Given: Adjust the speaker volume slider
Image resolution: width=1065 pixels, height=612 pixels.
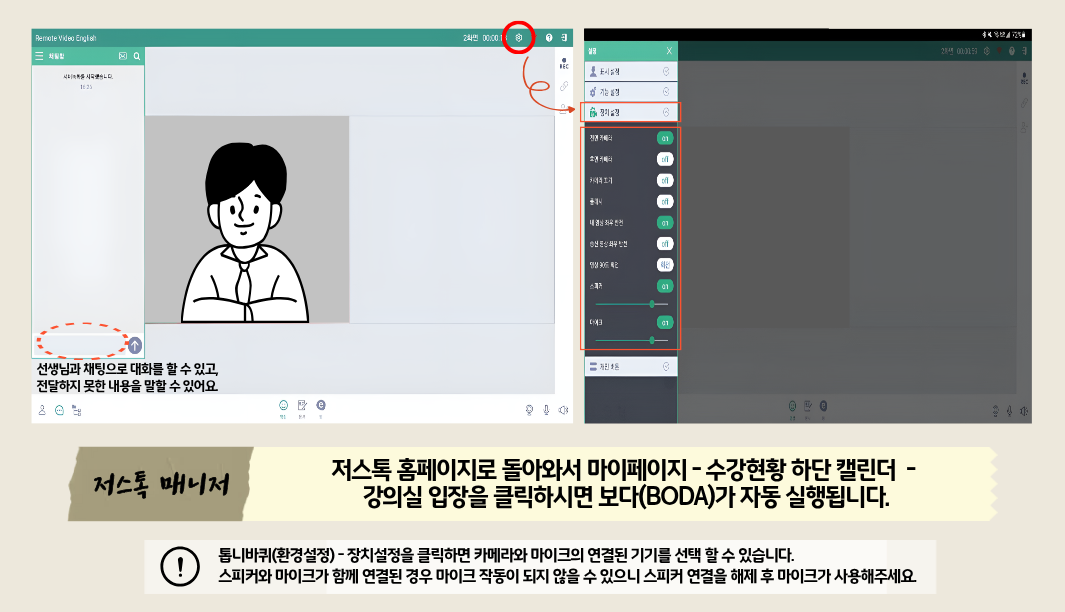Looking at the screenshot, I should click(651, 303).
